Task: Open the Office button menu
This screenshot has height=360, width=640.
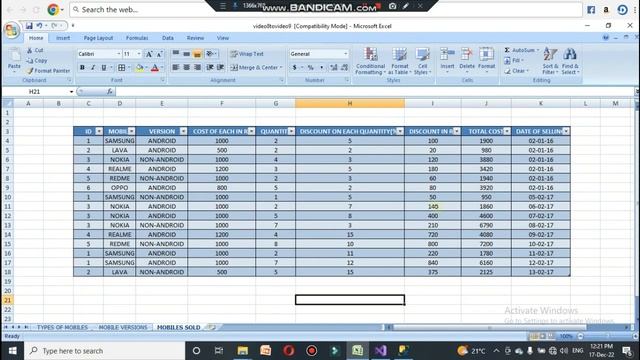Action: coord(11,30)
